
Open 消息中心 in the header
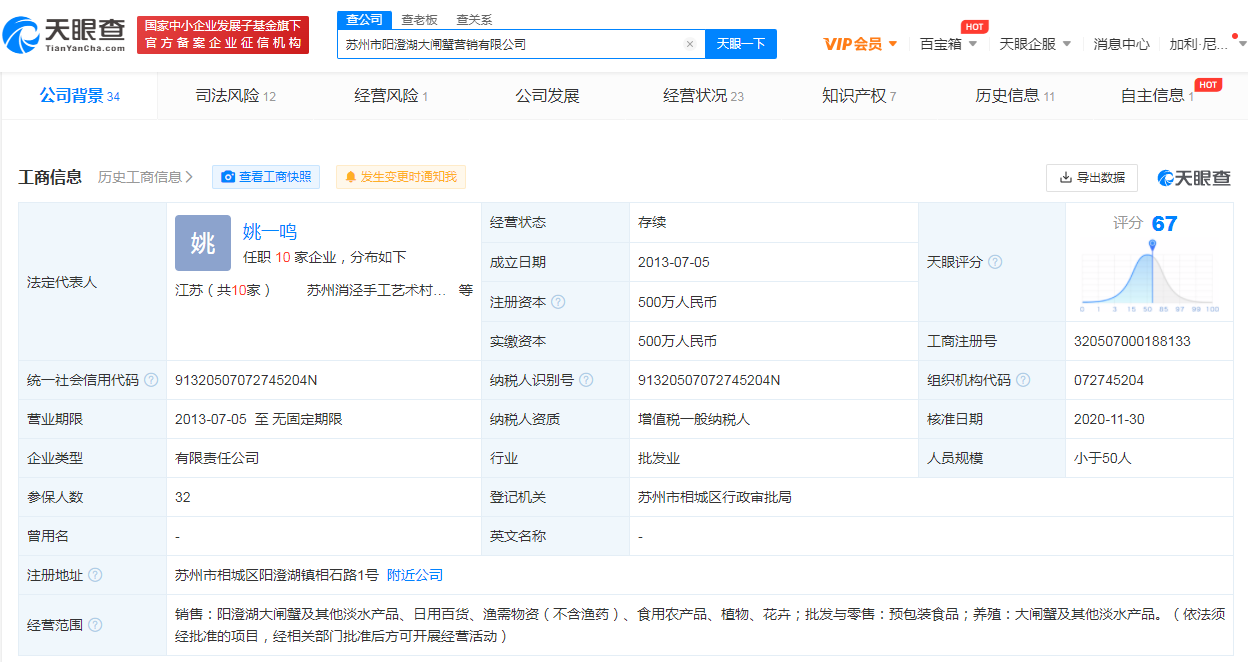[1121, 44]
